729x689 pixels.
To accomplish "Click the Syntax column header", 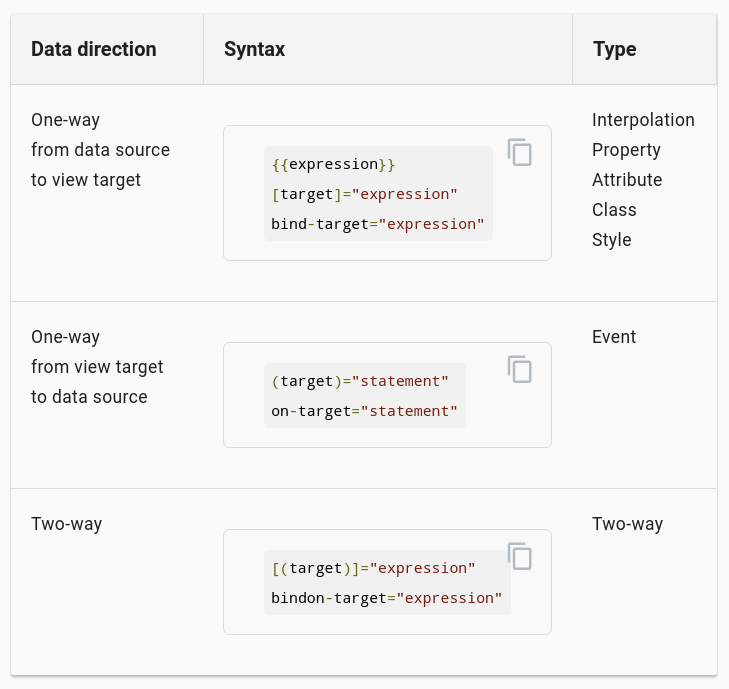I will coord(254,49).
